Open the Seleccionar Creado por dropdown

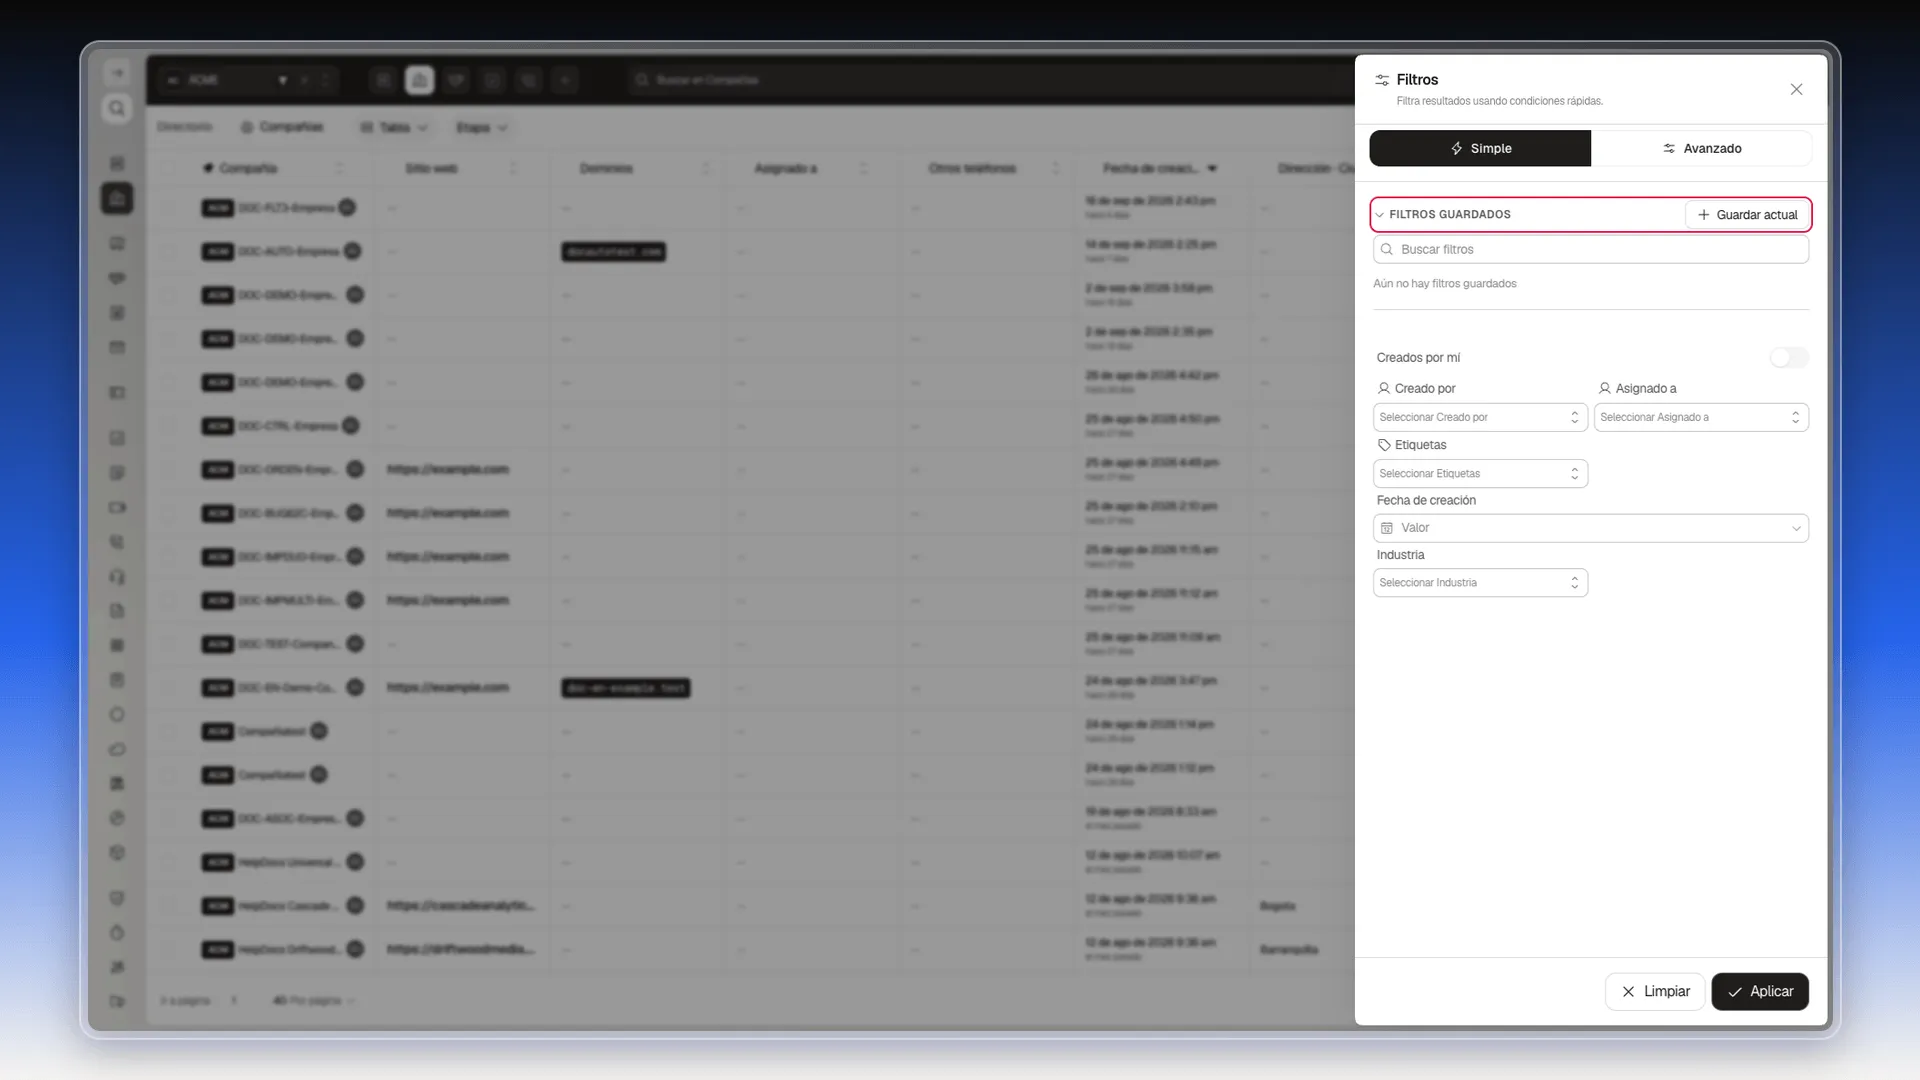pyautogui.click(x=1480, y=417)
